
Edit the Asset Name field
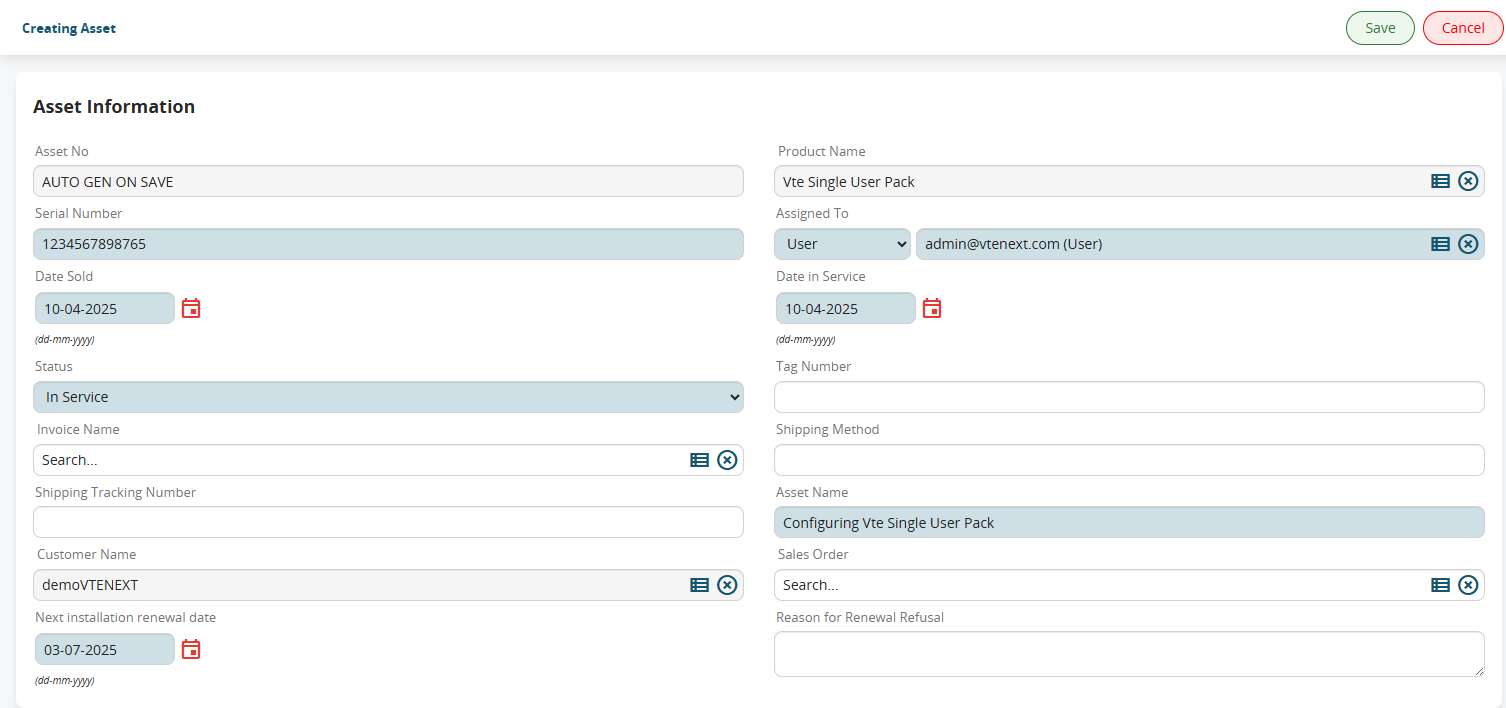click(1129, 522)
